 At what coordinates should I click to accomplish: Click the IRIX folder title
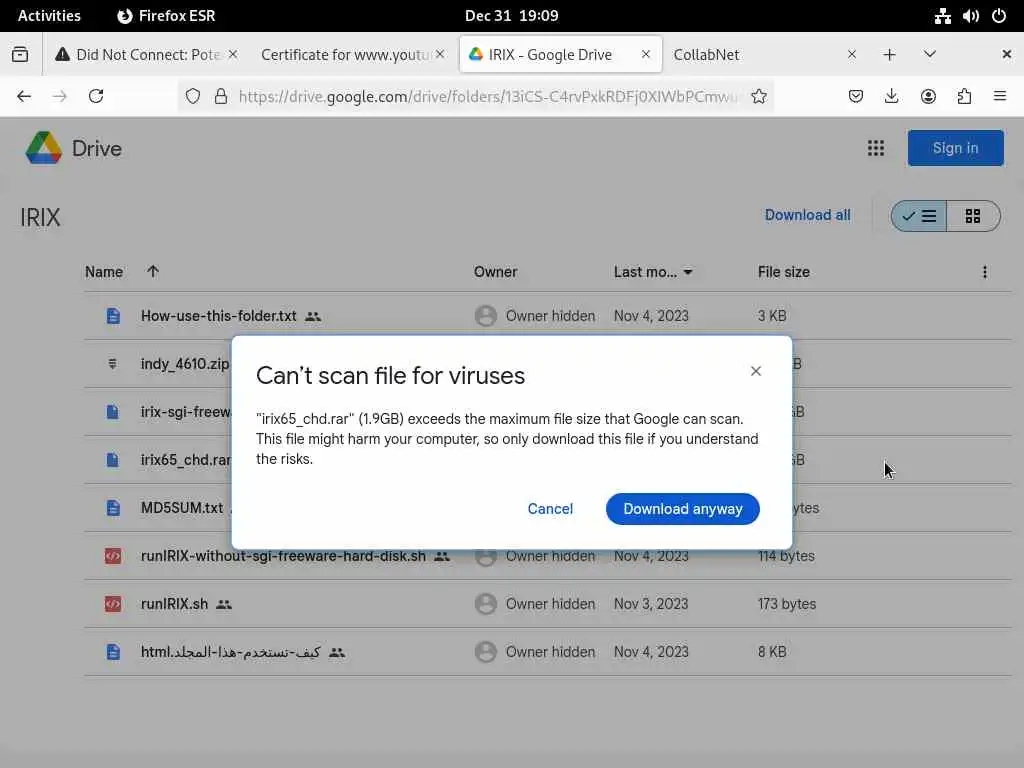click(x=40, y=217)
